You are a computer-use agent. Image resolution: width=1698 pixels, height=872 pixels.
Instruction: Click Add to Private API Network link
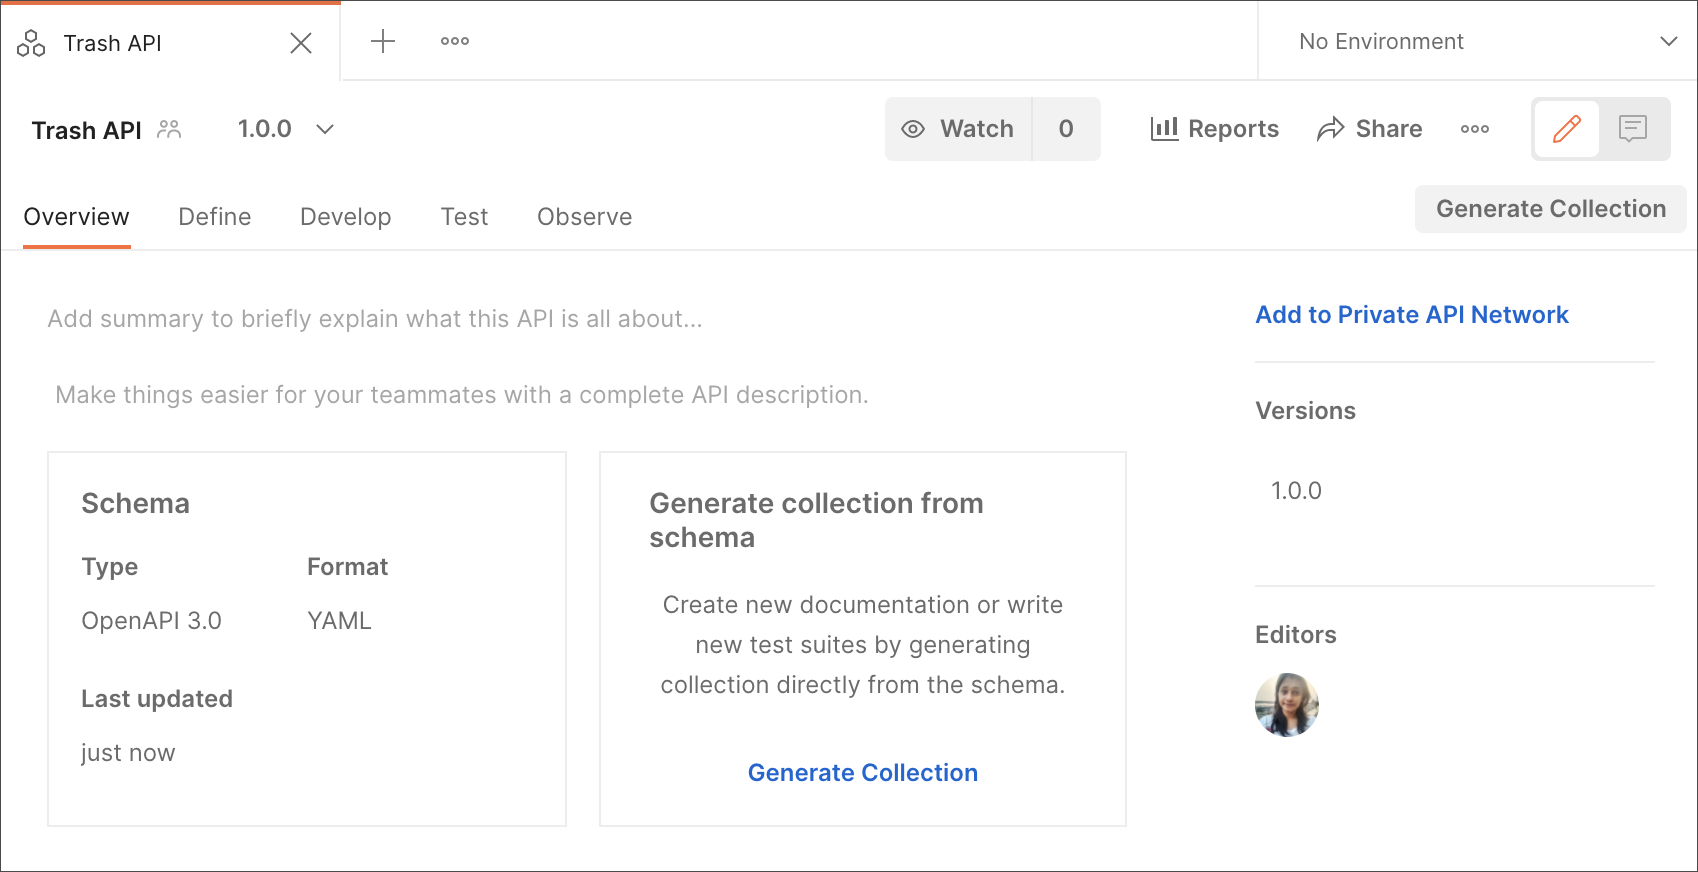[1412, 315]
